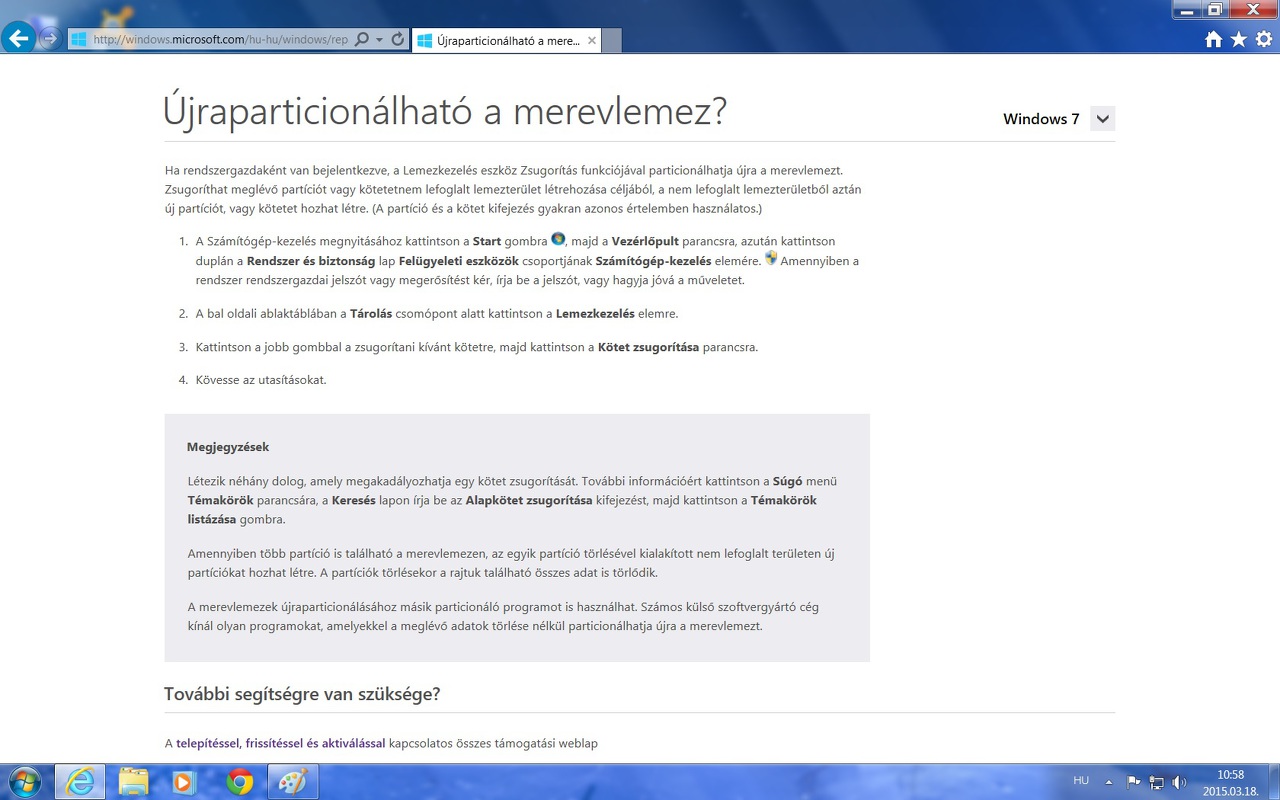Open a new blank browser tab
This screenshot has height=800, width=1280.
(613, 41)
